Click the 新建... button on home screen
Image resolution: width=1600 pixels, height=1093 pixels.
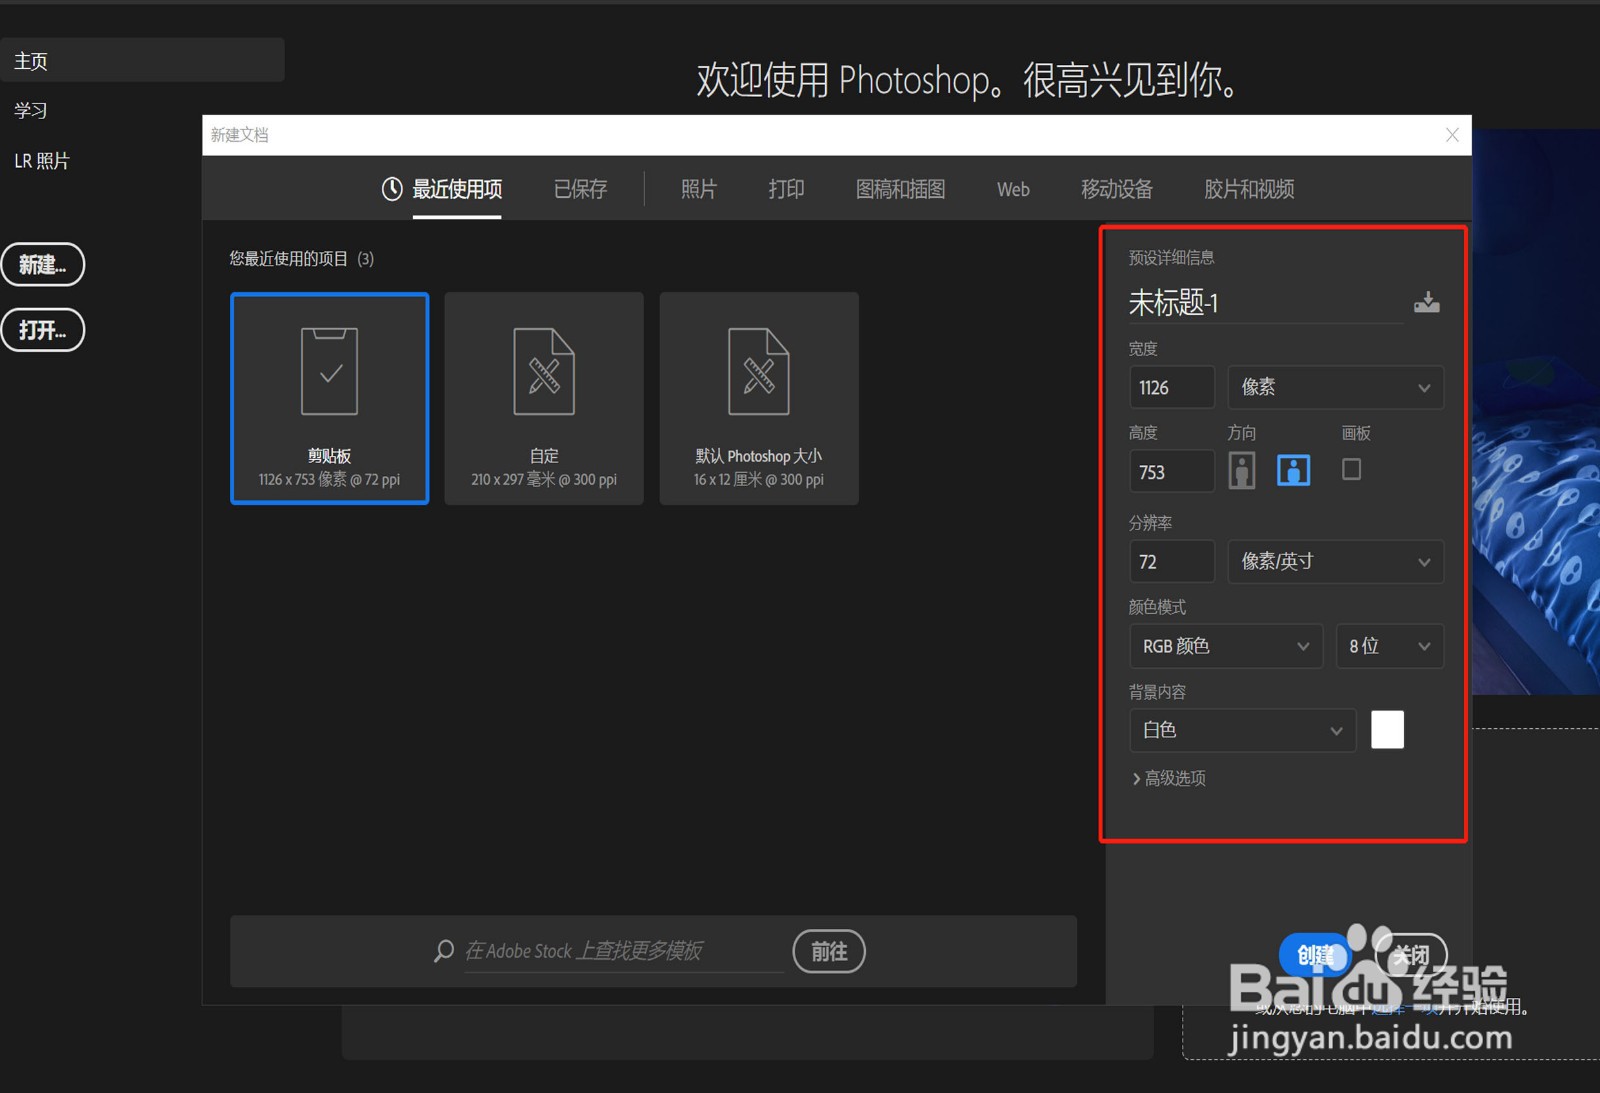(x=43, y=264)
